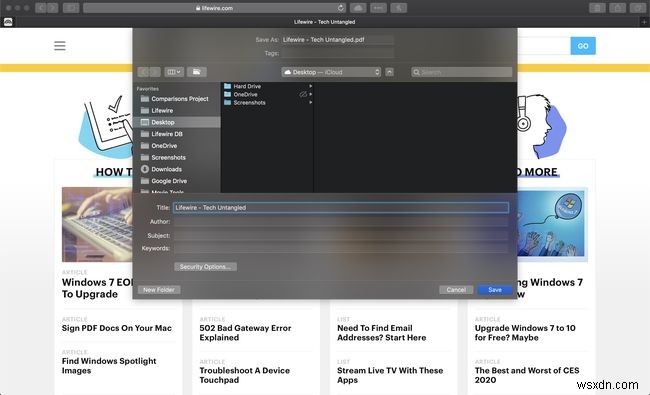Select Screenshots in the Favorites sidebar
This screenshot has height=395, width=650.
(x=177, y=158)
